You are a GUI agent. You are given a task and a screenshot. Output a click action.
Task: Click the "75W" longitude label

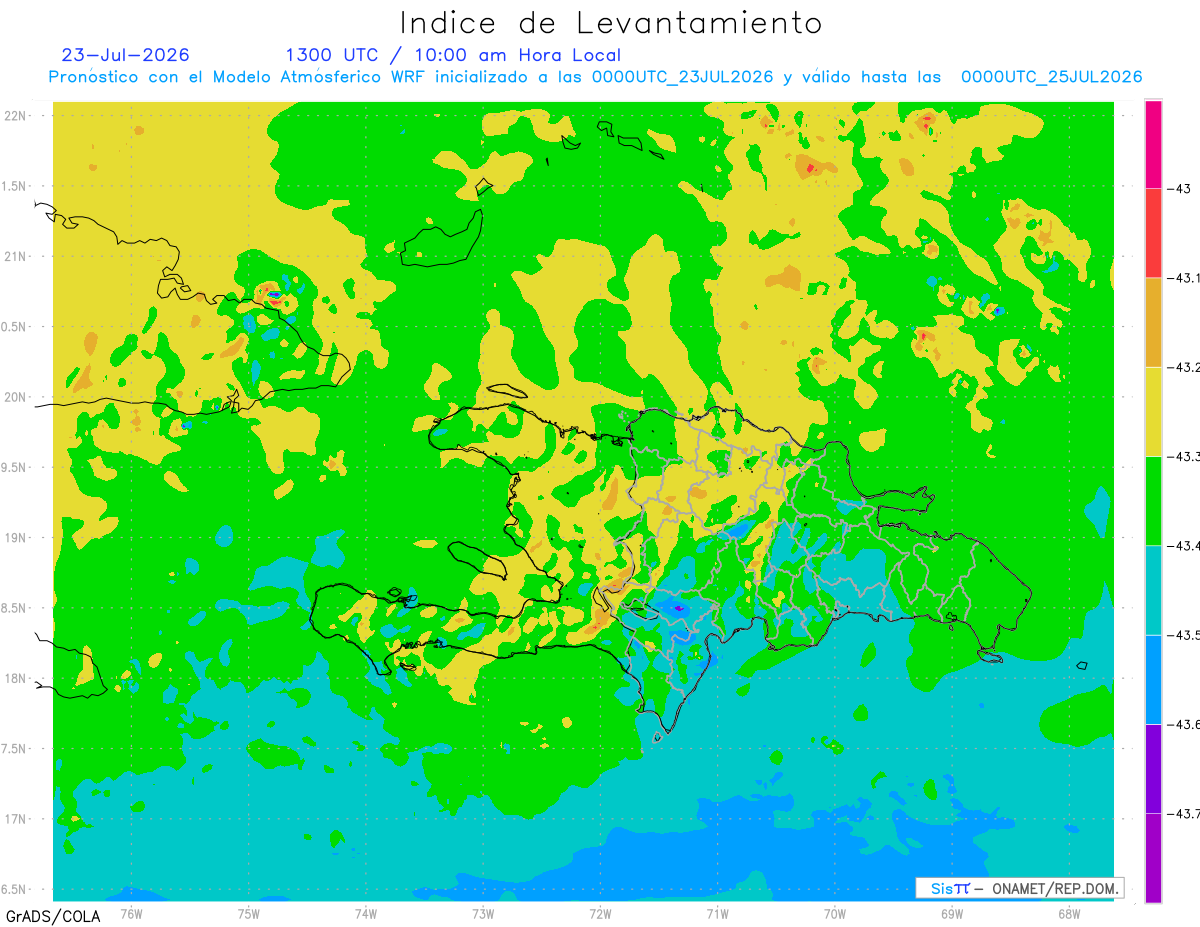(248, 913)
